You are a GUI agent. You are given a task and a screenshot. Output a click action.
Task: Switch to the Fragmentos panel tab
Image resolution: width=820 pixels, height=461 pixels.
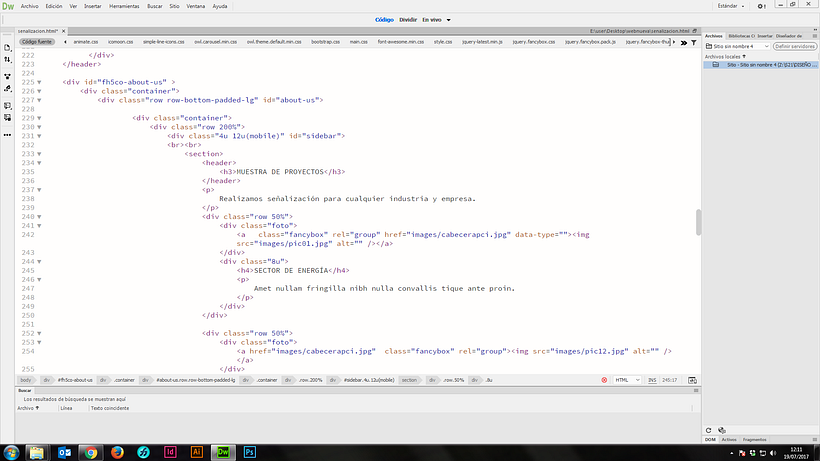click(754, 440)
